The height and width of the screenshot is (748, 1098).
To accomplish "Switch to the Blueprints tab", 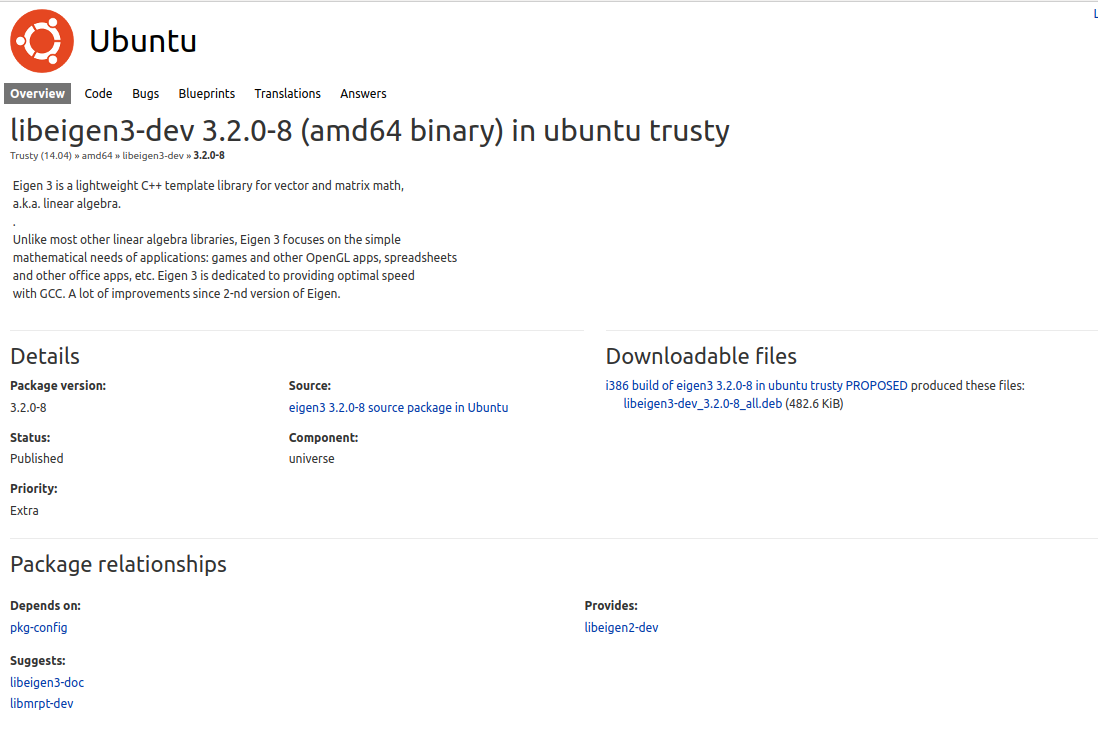I will (x=207, y=93).
